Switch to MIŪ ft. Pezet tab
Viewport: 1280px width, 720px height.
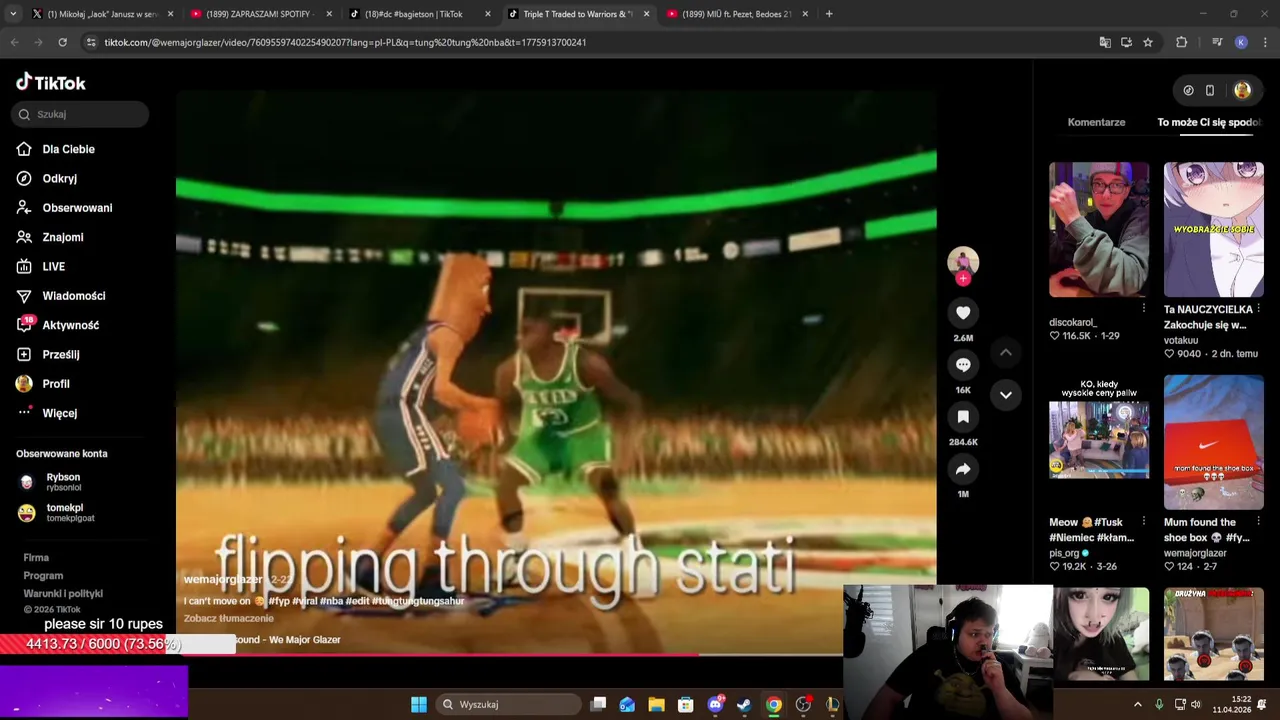[738, 14]
